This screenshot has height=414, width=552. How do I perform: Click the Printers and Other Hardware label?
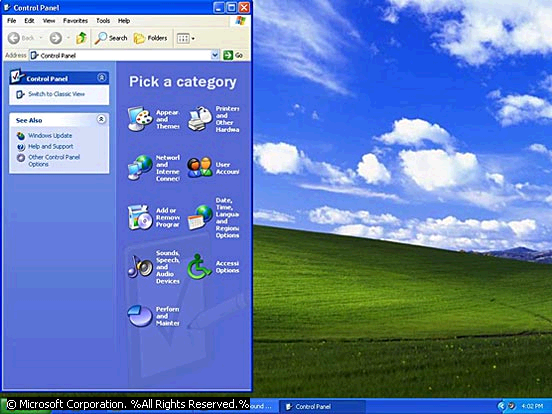[x=227, y=119]
